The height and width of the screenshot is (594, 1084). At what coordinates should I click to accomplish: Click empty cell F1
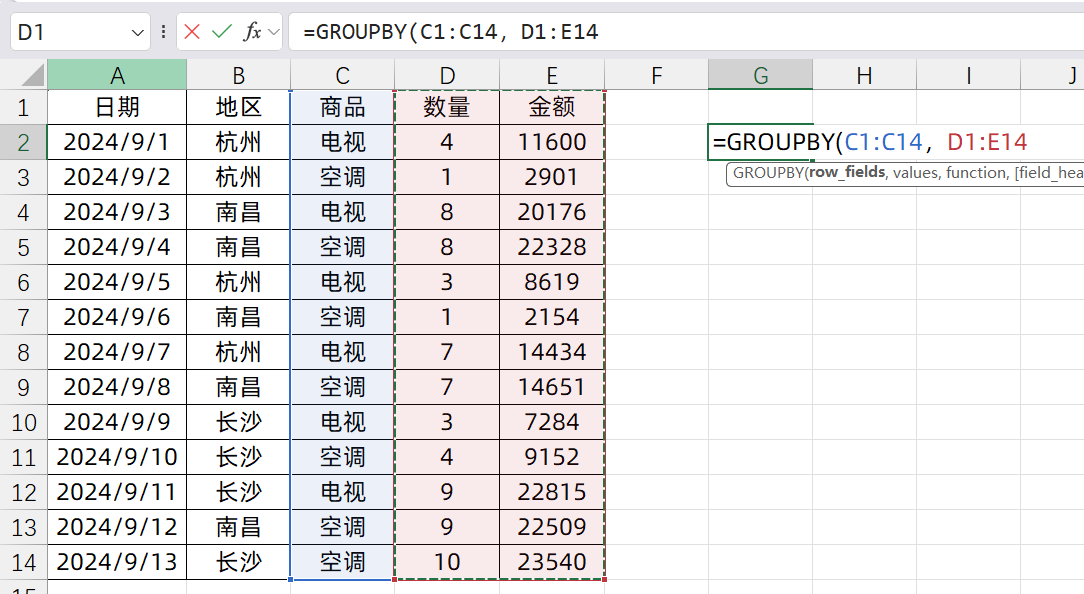tap(656, 107)
